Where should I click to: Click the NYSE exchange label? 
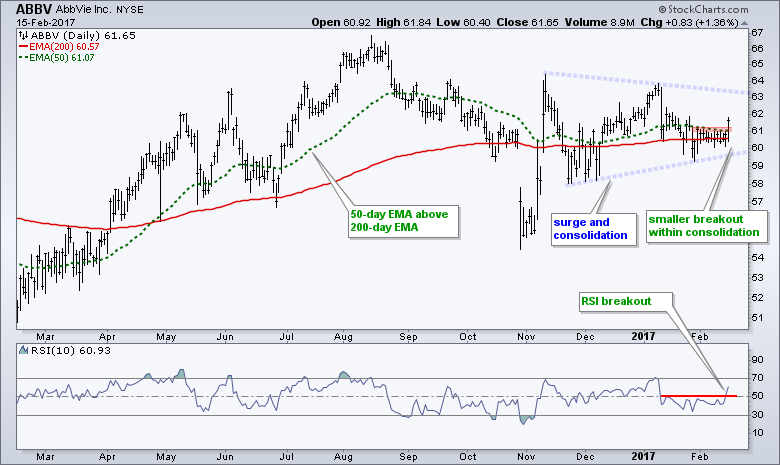pos(129,9)
